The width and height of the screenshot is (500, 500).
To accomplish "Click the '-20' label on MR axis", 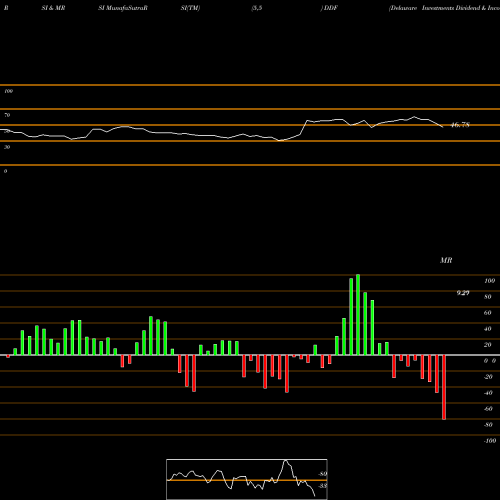I will (488, 377).
